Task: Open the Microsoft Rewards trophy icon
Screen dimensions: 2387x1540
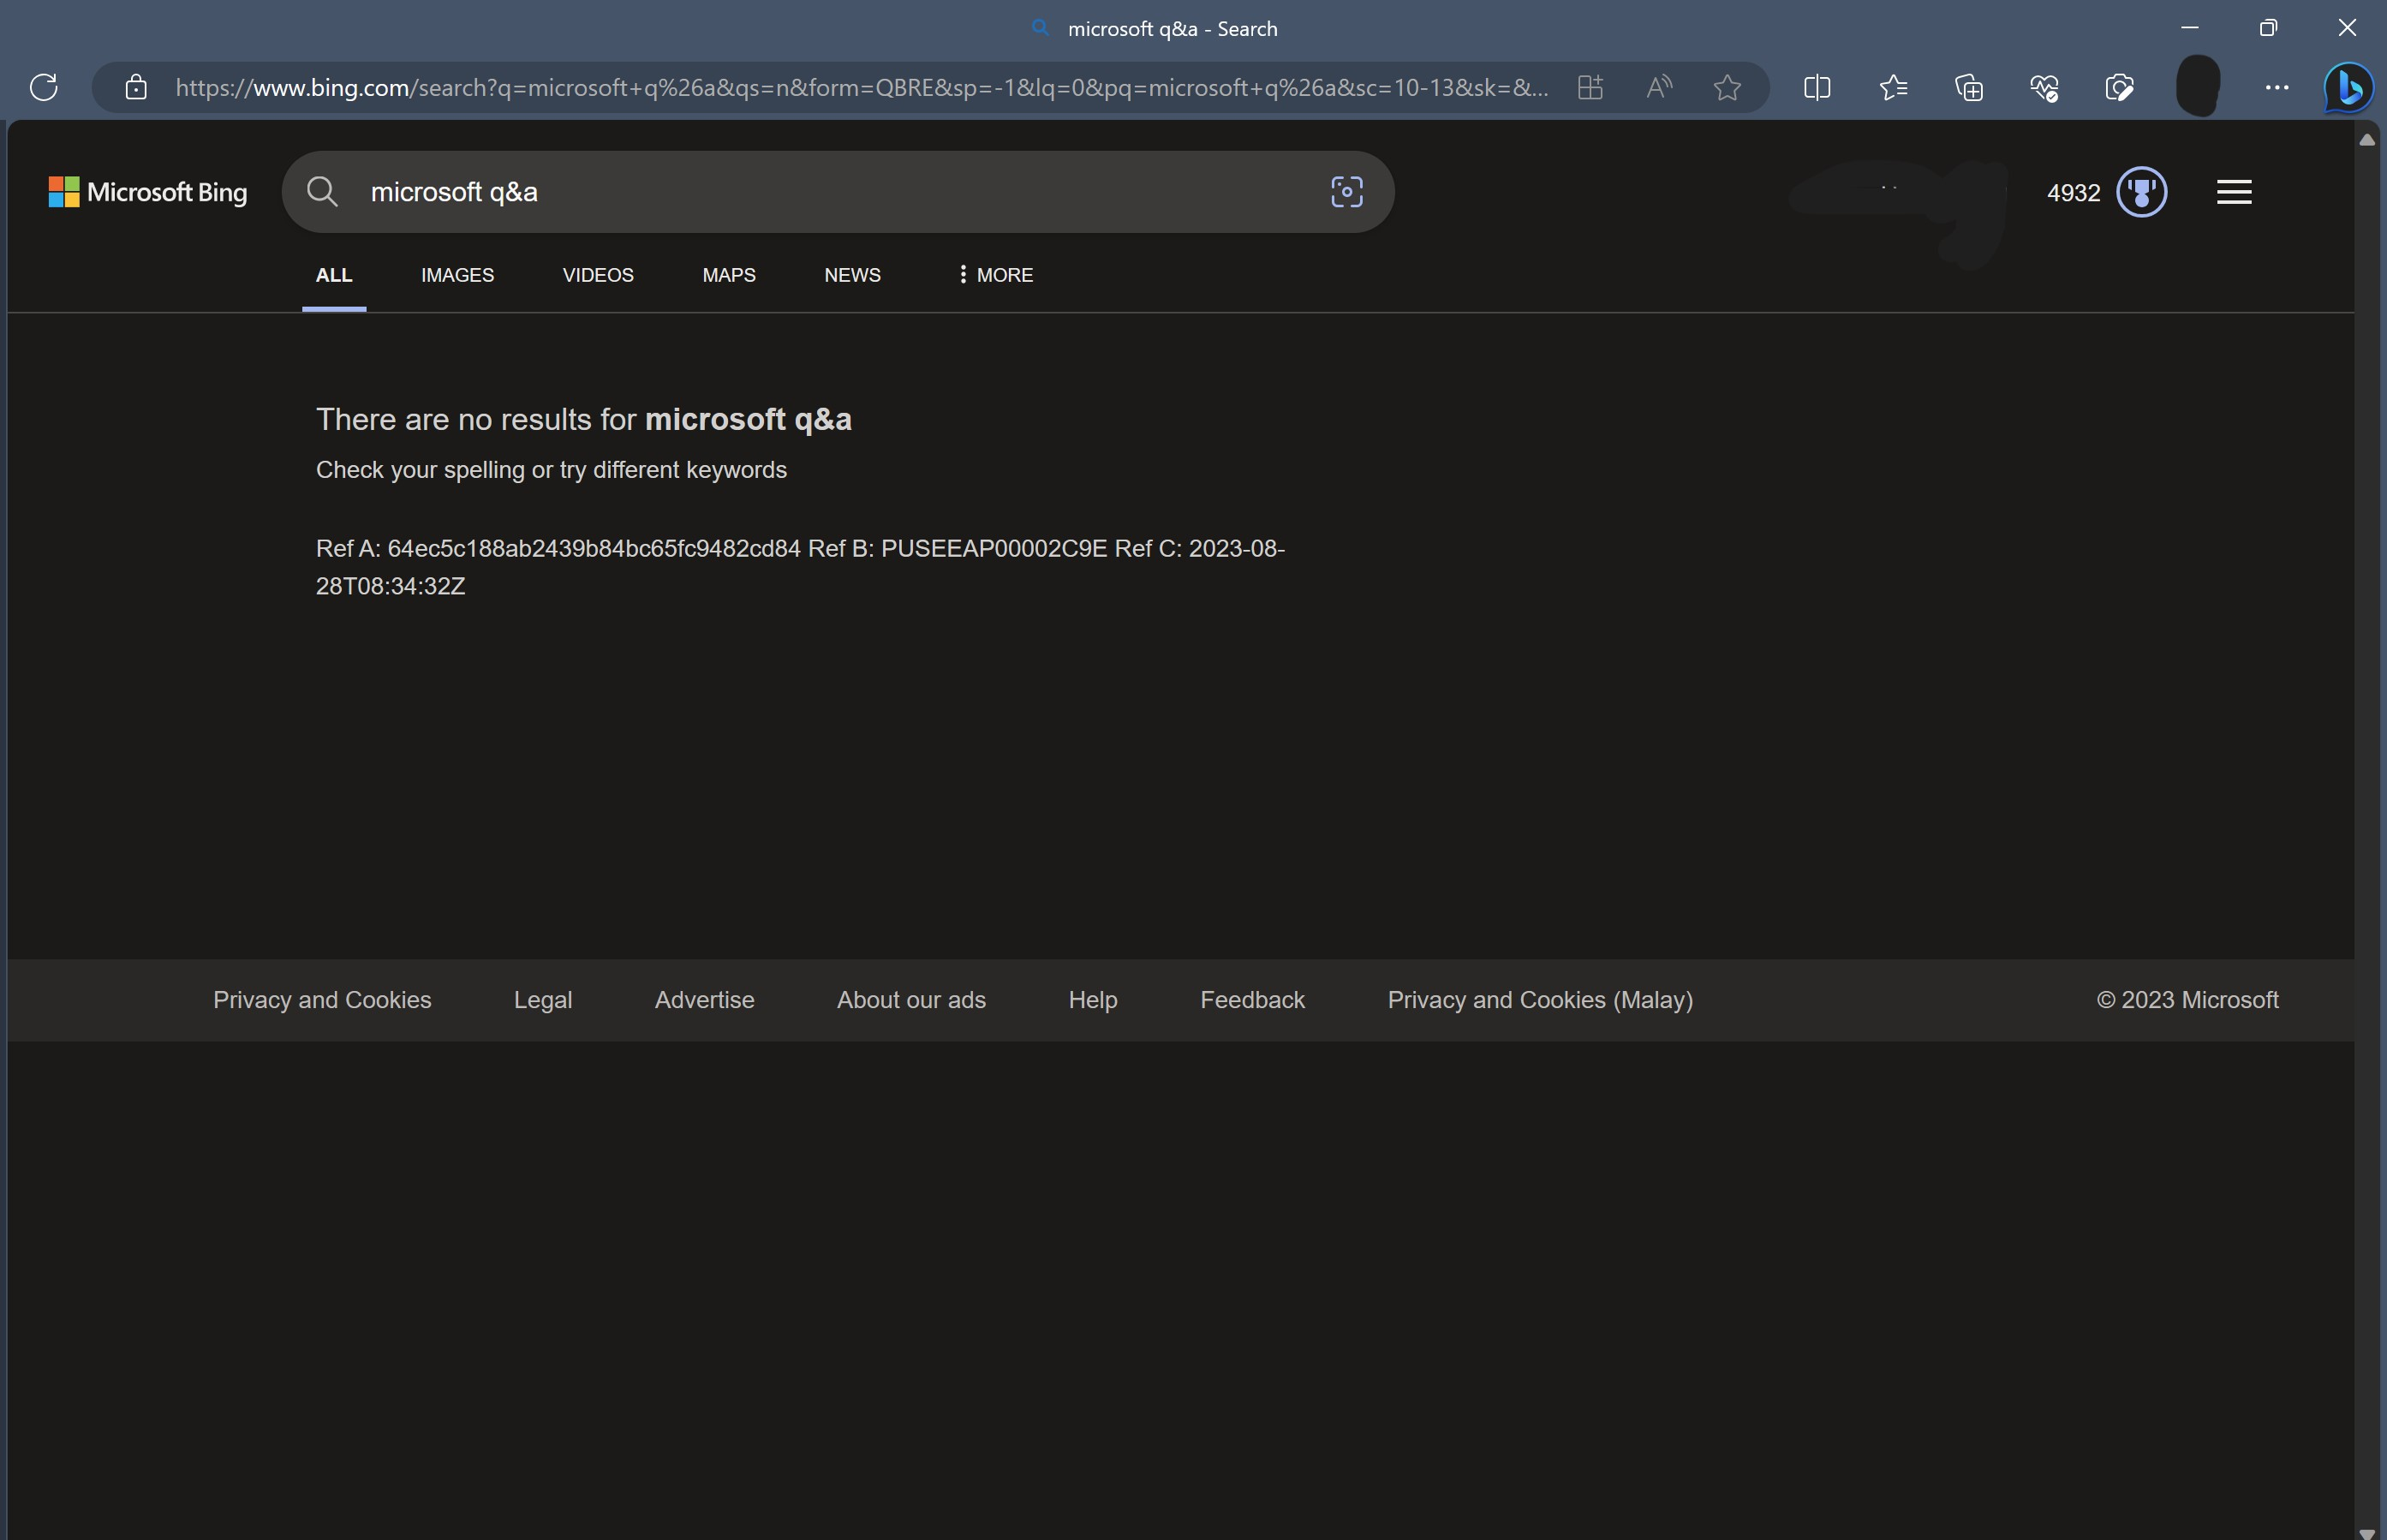Action: coord(2141,192)
